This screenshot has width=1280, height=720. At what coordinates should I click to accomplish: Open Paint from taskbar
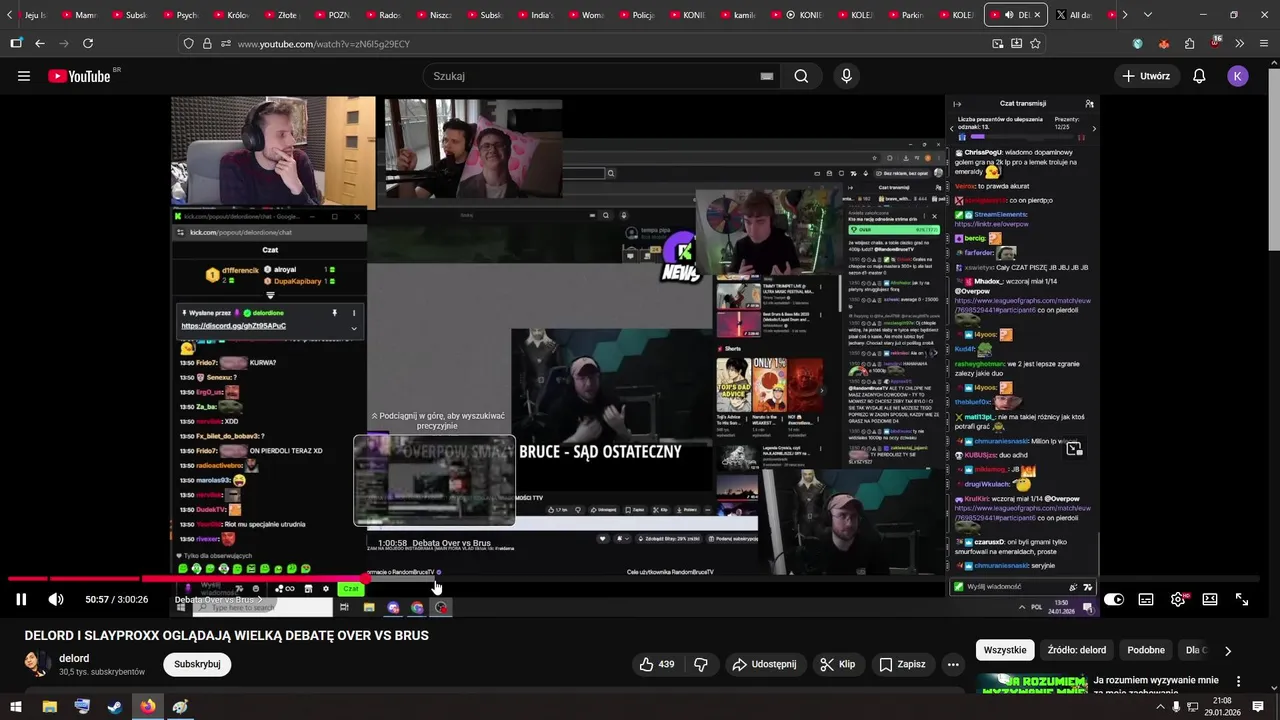180,706
